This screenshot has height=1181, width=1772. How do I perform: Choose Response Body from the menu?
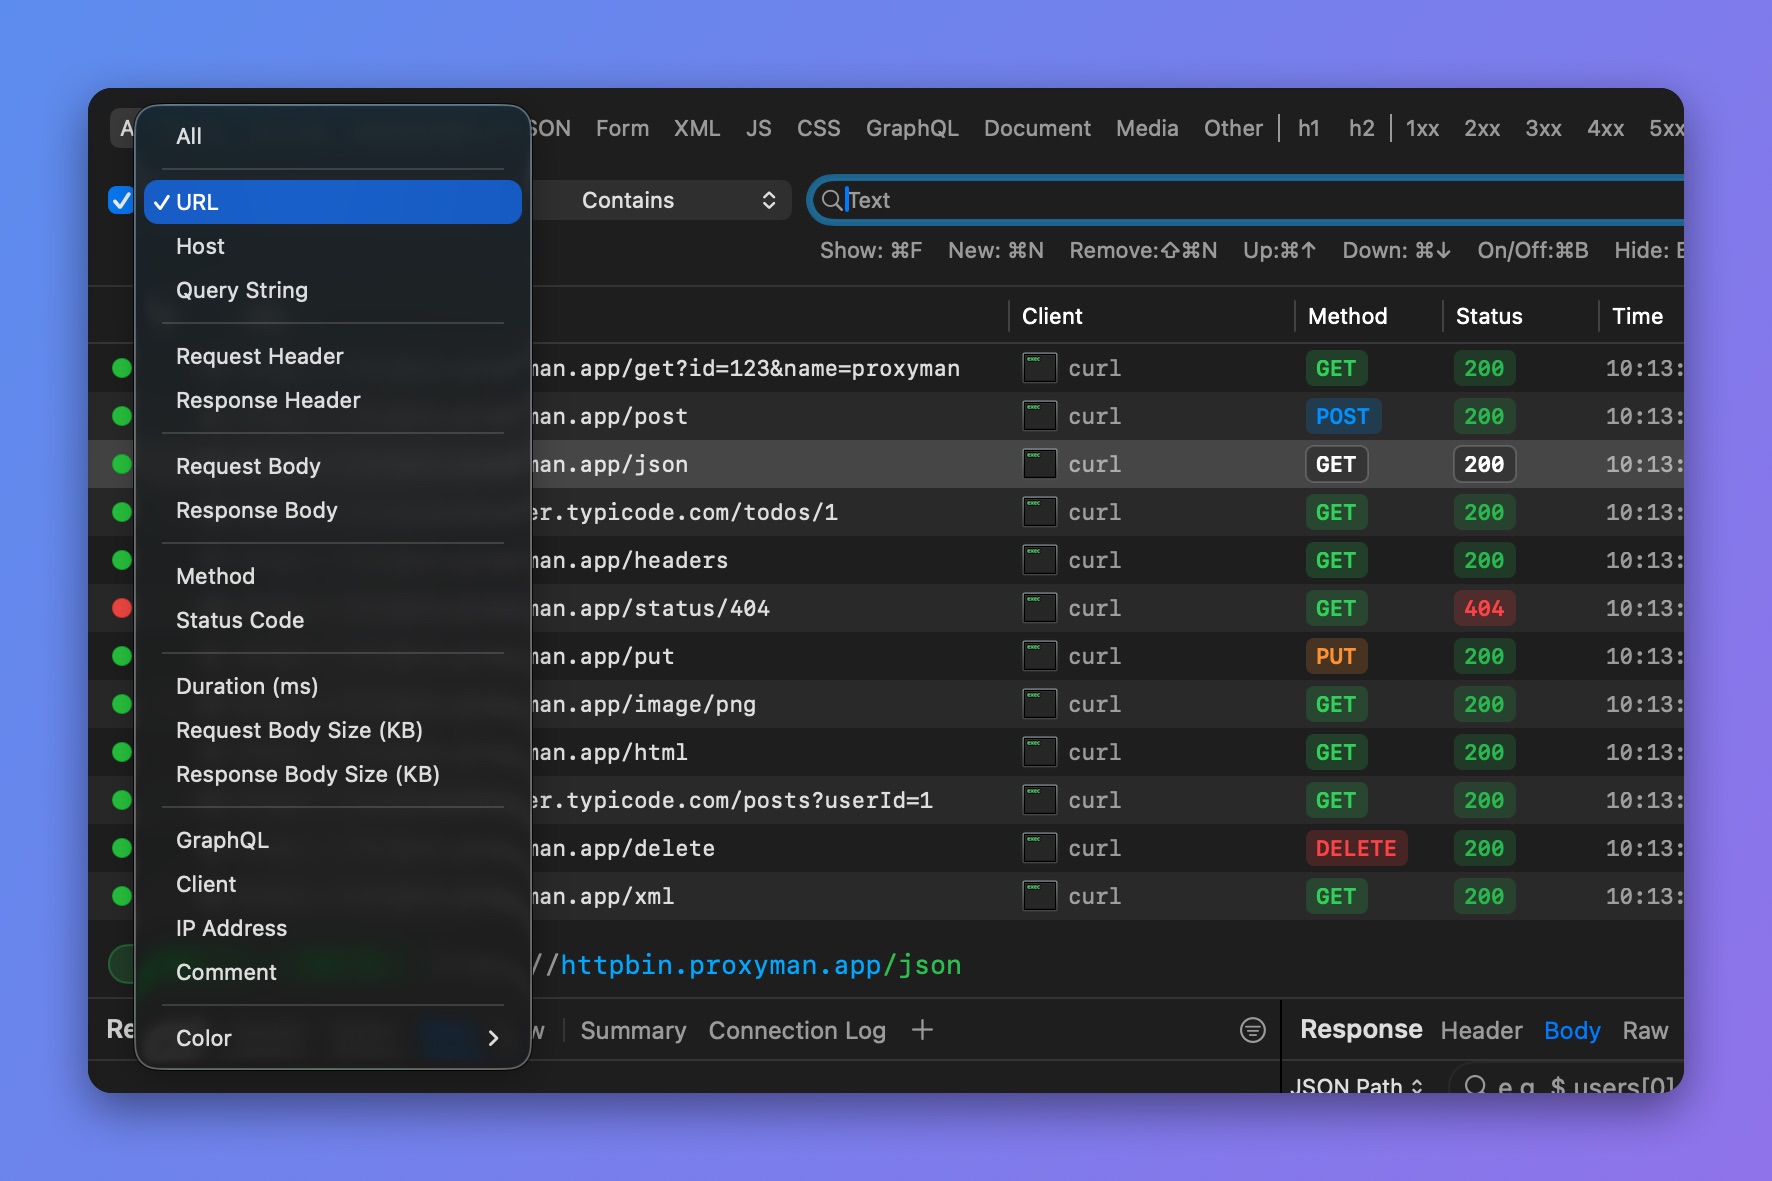(x=333, y=510)
